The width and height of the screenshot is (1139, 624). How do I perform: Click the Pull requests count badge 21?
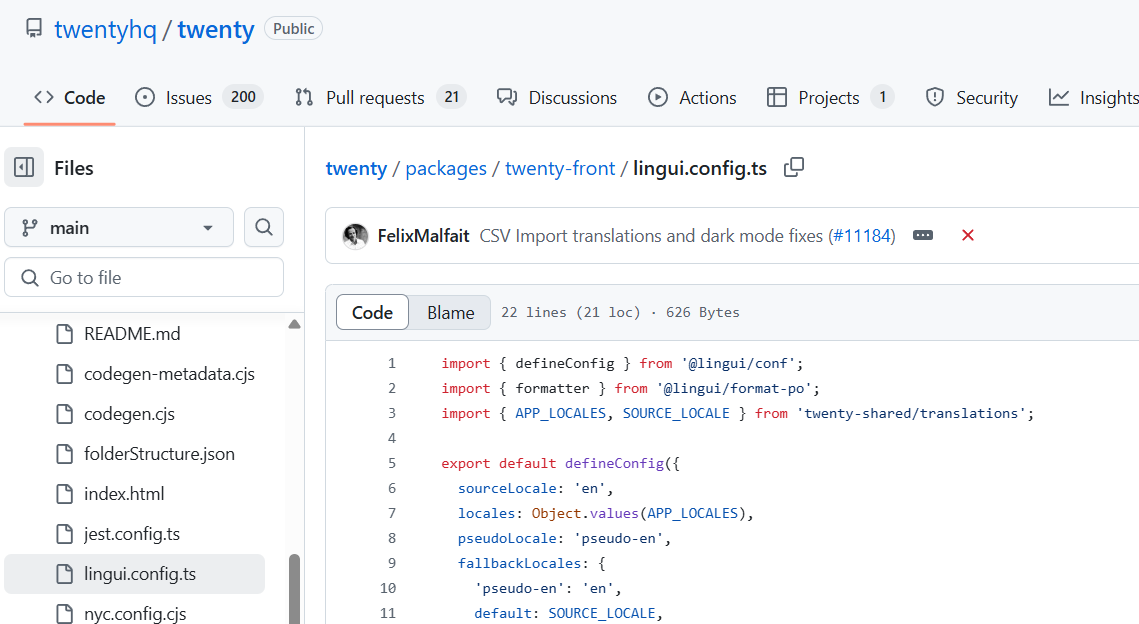click(x=452, y=97)
